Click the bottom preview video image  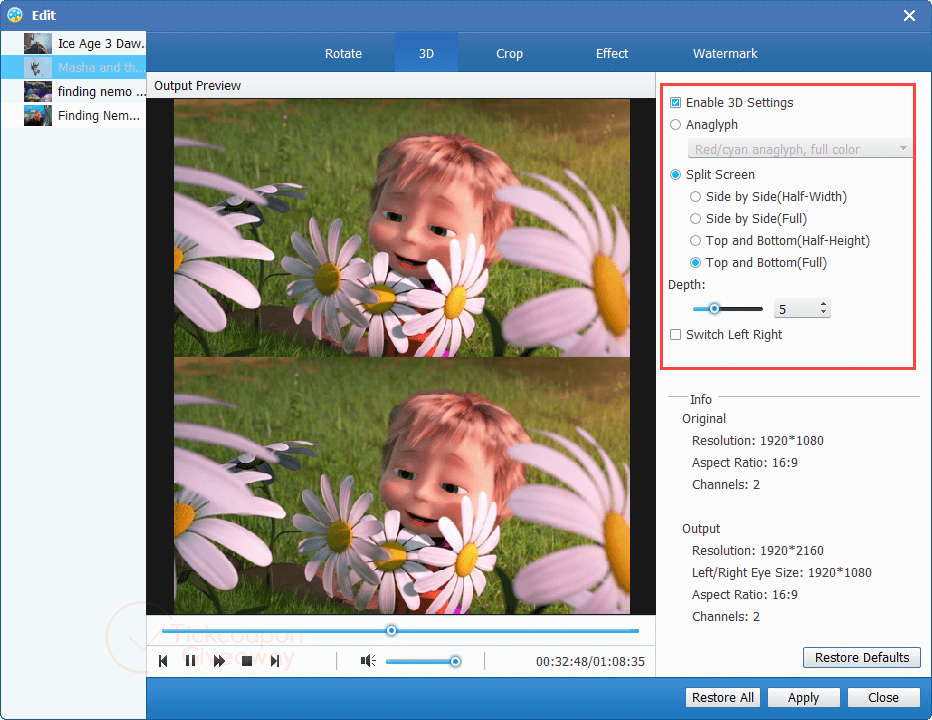[402, 486]
